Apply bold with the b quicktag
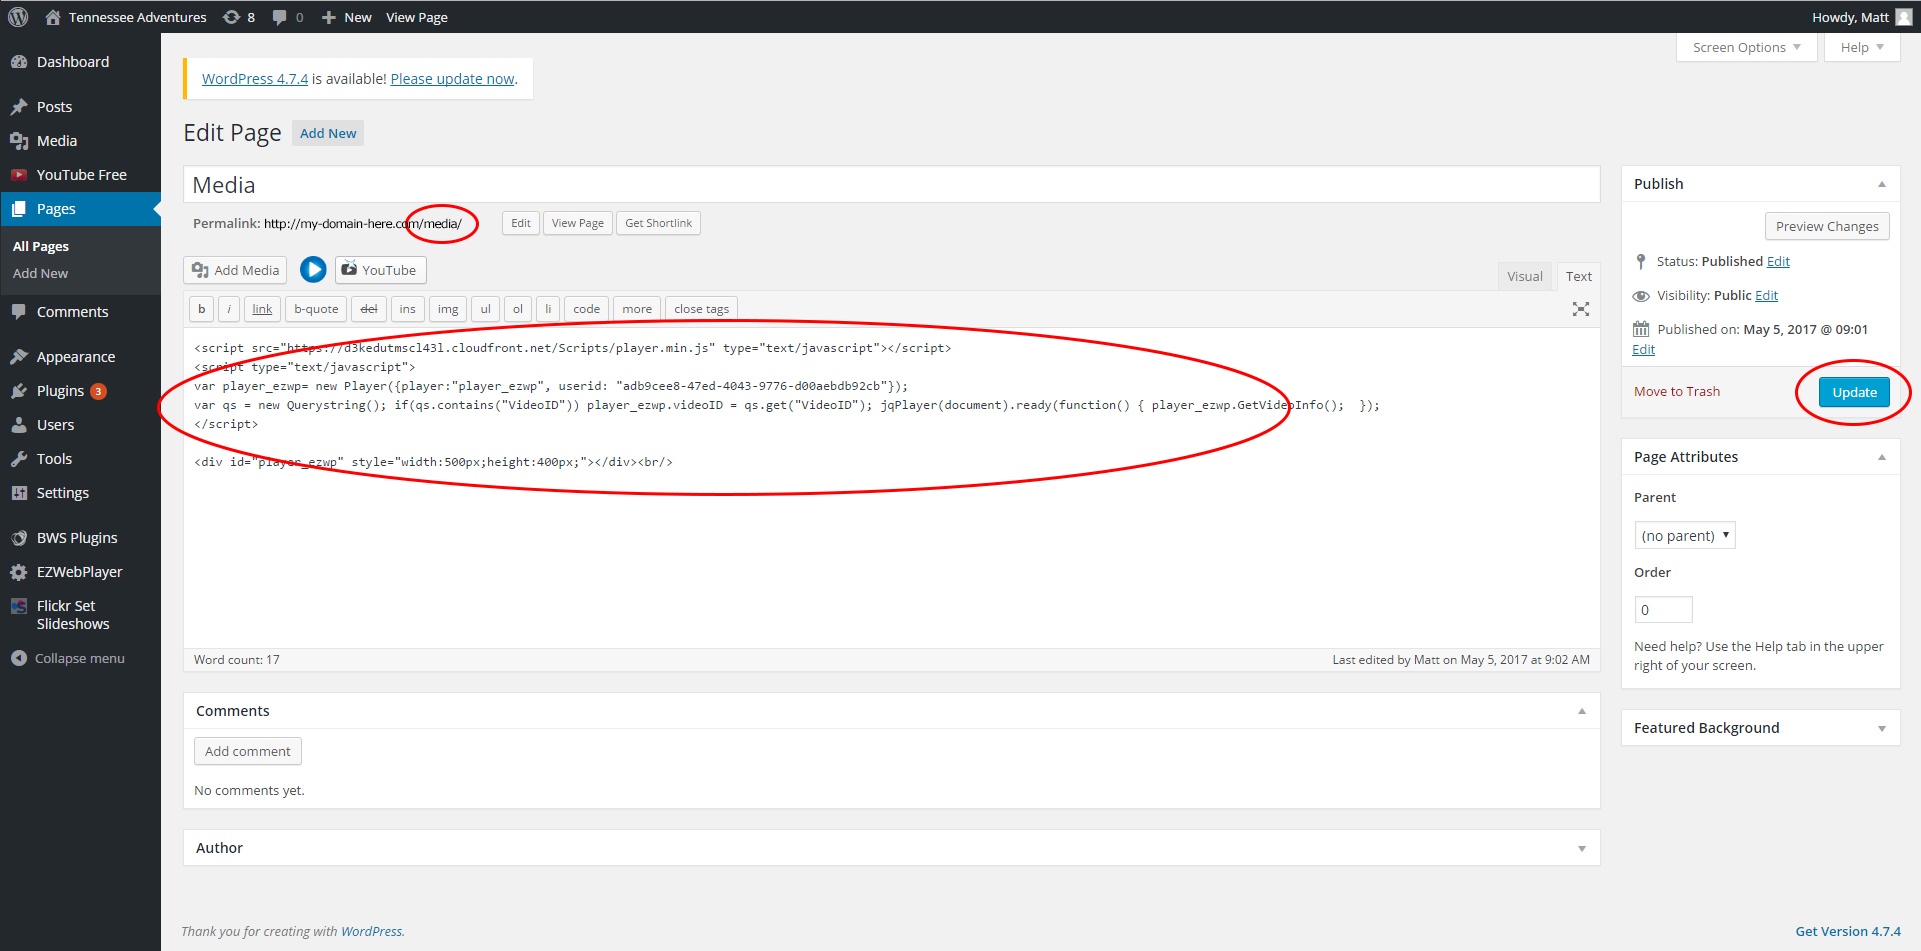Viewport: 1921px width, 951px height. (201, 309)
